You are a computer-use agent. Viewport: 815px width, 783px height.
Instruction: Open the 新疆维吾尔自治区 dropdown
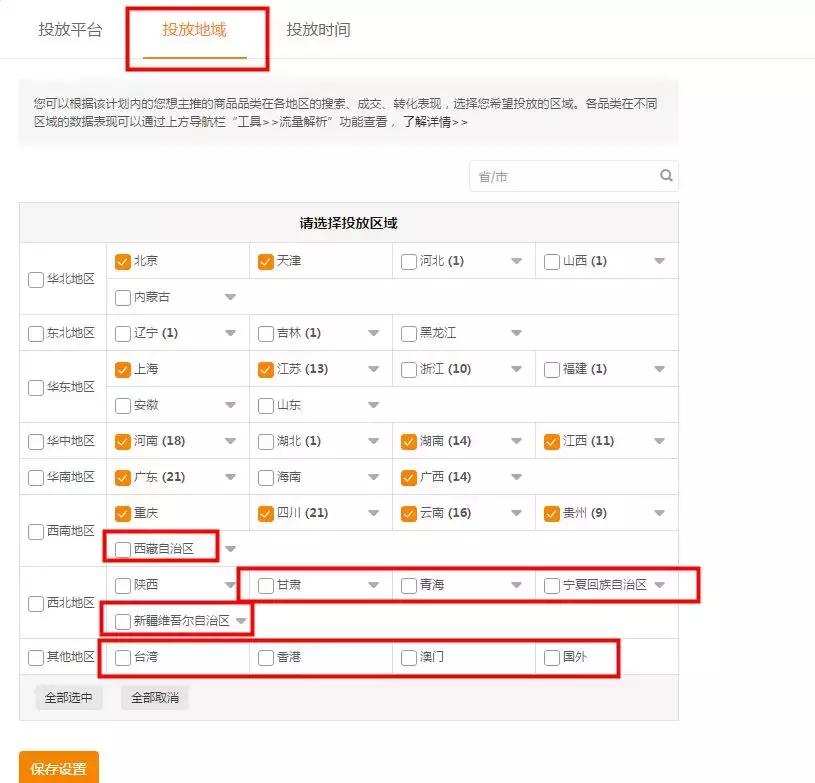tap(240, 619)
